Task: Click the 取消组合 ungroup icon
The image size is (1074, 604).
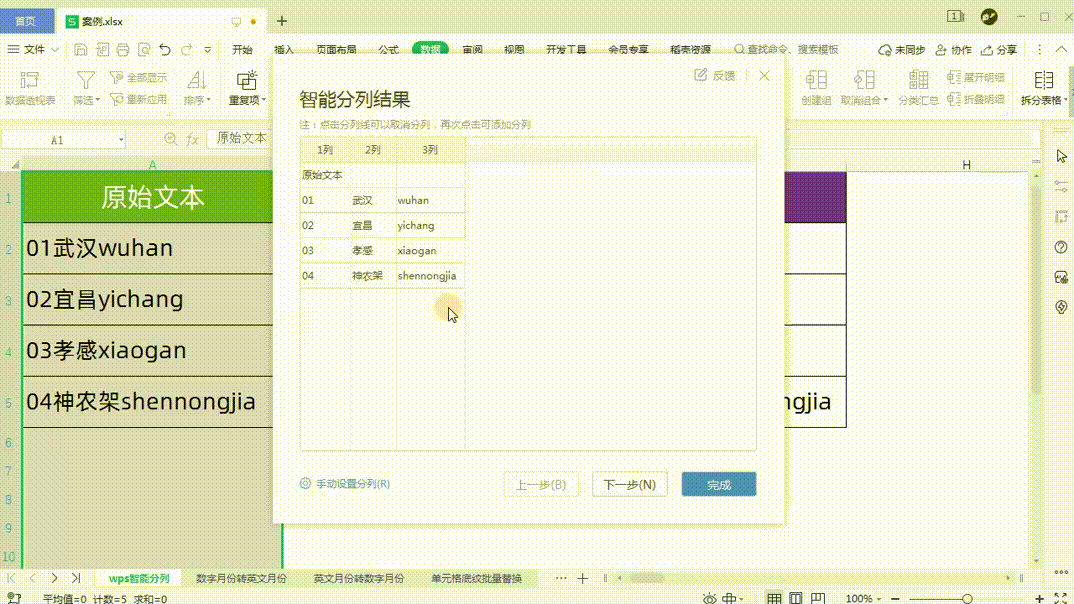Action: coord(864,80)
